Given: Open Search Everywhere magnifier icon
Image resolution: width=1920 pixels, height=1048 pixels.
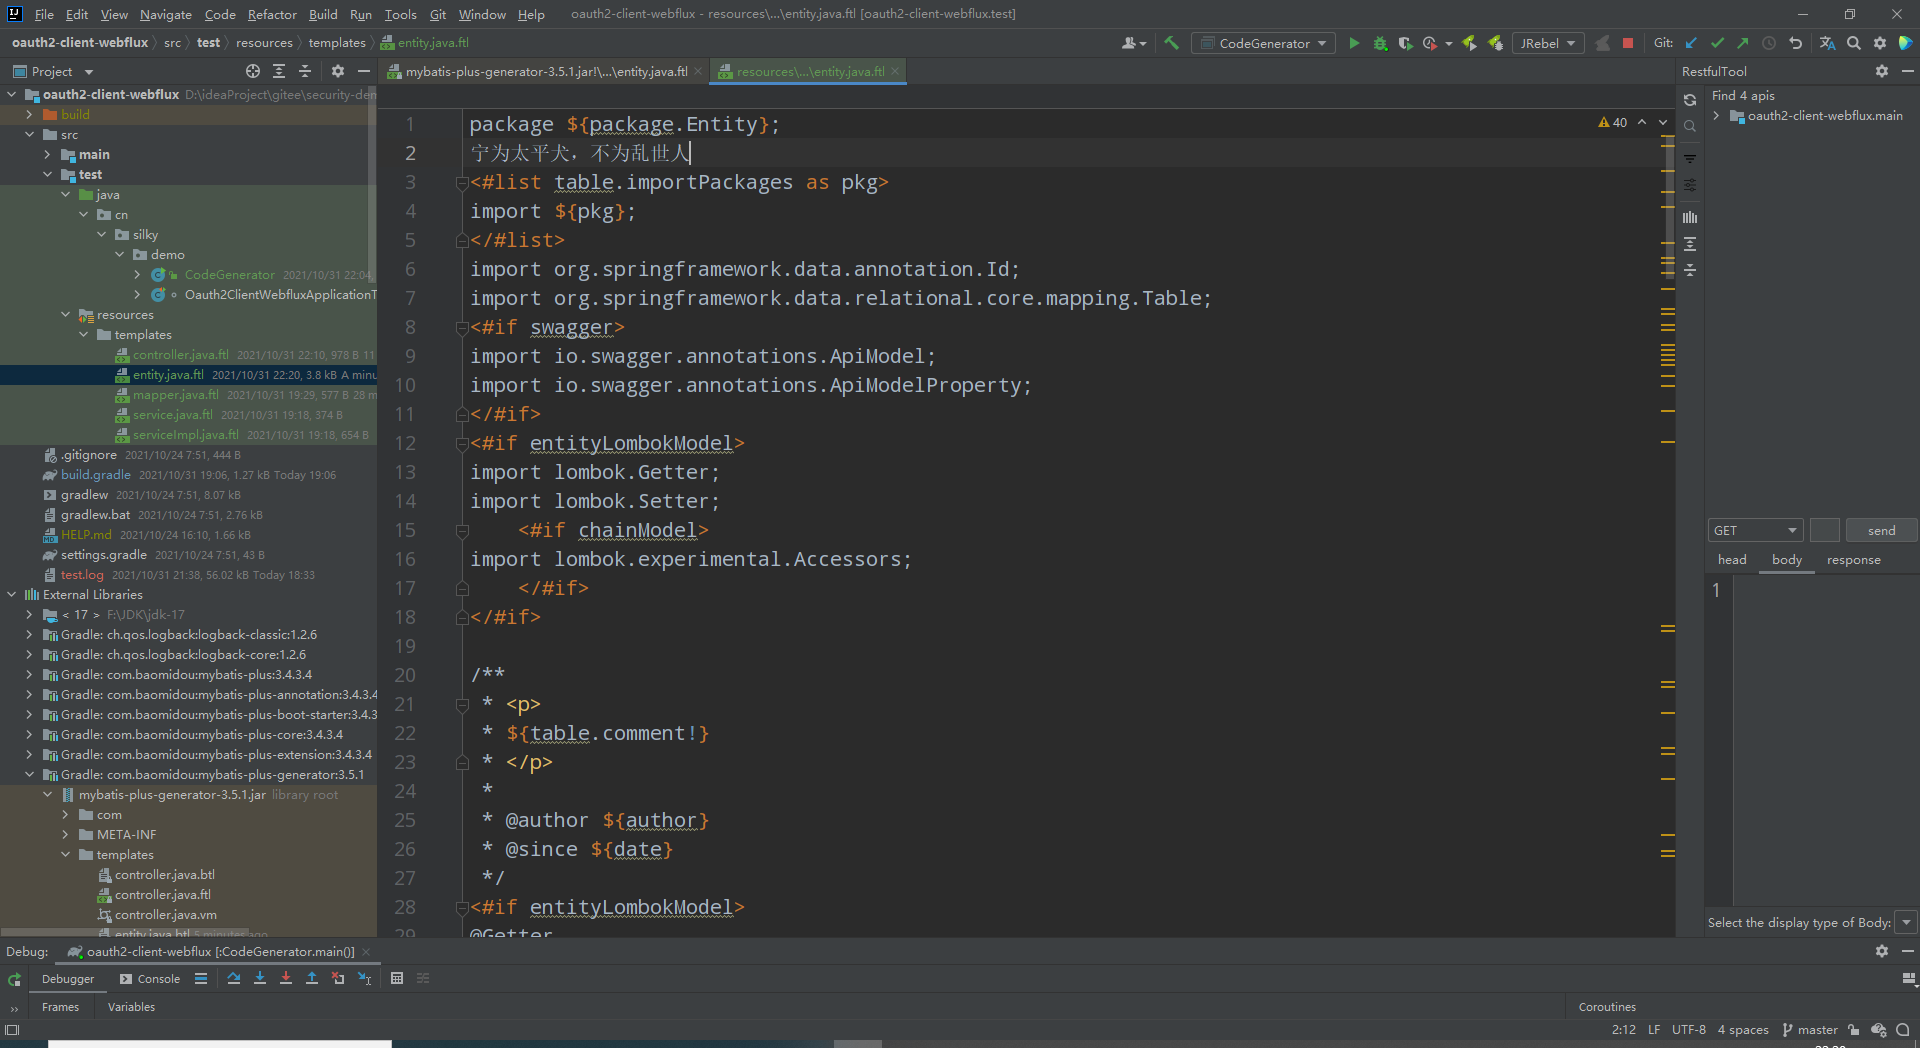Looking at the screenshot, I should click(1853, 43).
